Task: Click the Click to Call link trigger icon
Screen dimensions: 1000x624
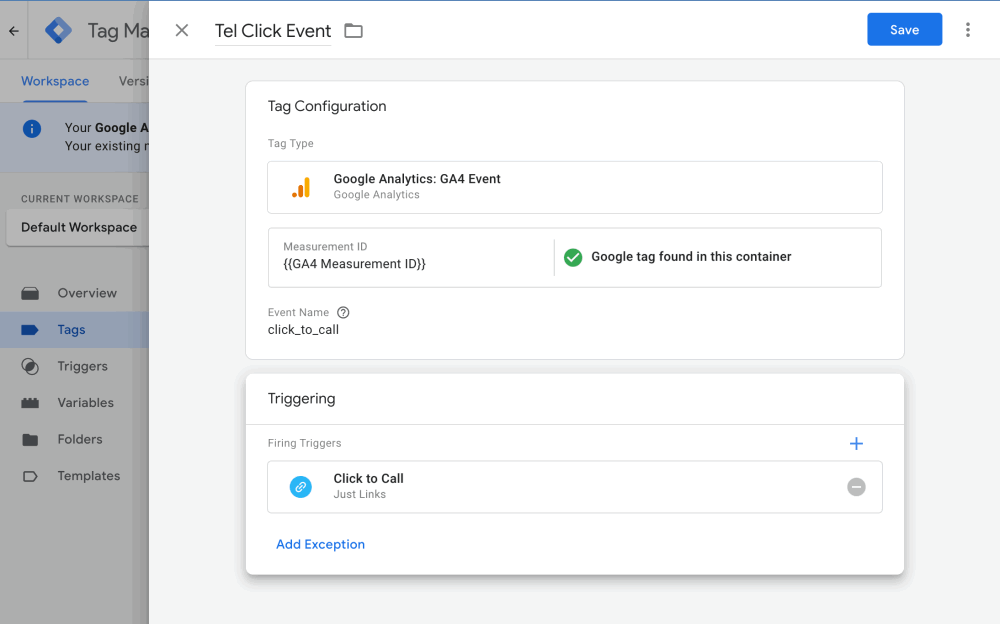Action: point(301,487)
